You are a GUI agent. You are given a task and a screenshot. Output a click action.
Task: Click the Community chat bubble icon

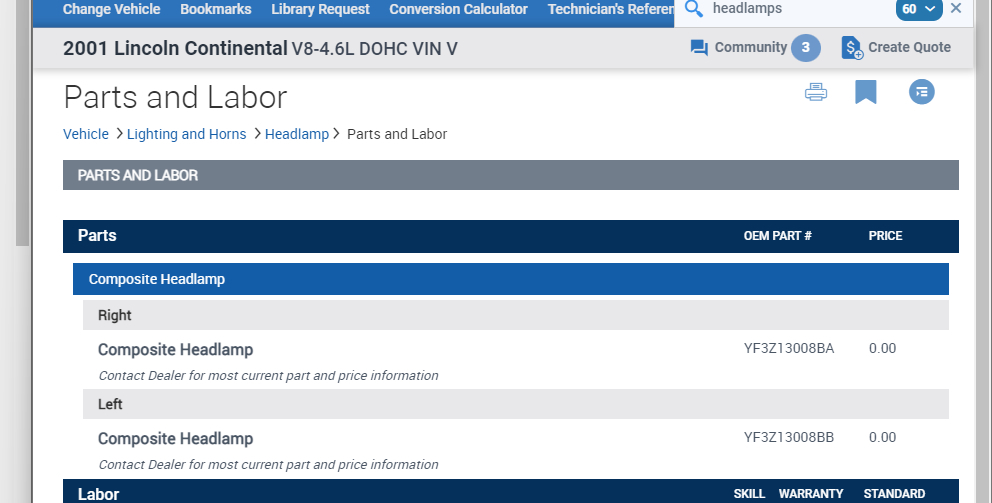pos(700,48)
